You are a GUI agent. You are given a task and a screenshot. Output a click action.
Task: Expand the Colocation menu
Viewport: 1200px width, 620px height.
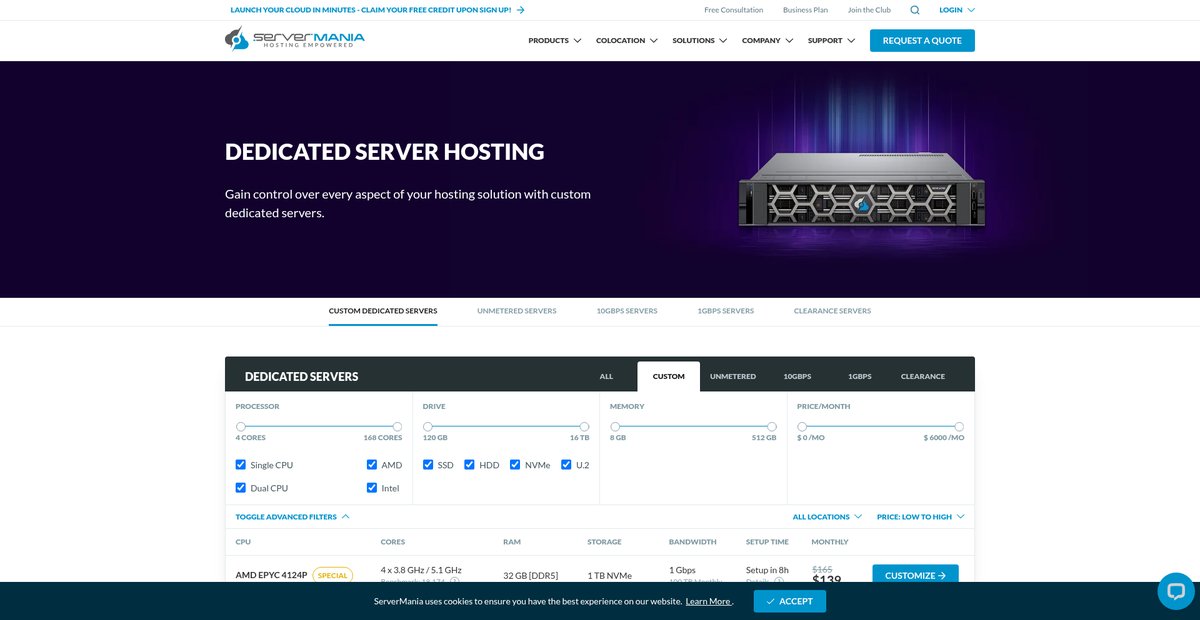627,41
